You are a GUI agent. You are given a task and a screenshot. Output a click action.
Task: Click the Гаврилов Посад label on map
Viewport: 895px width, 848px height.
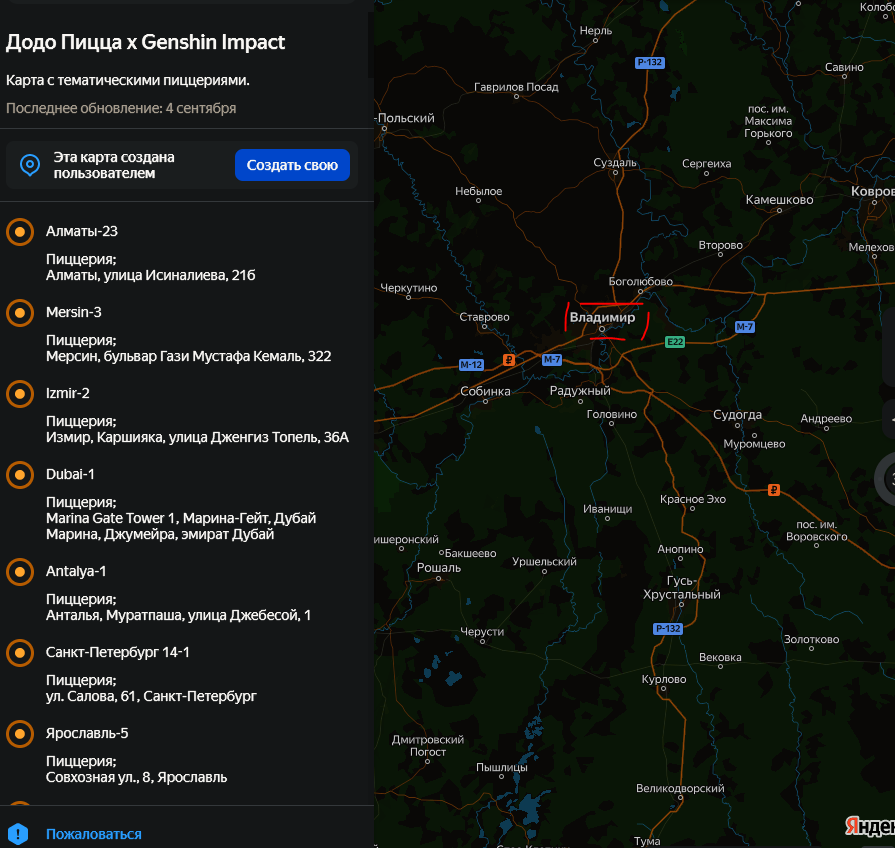point(516,87)
